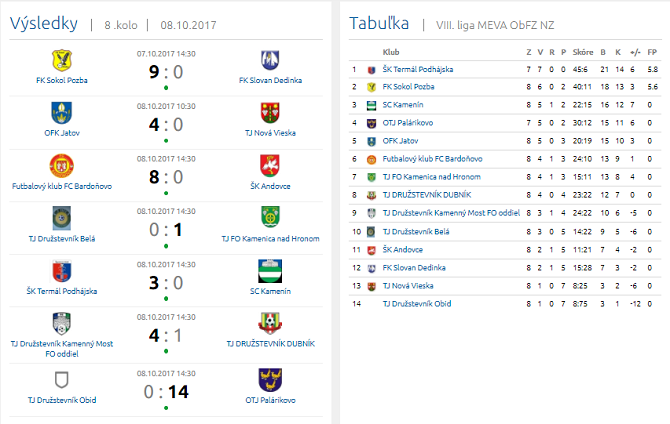The image size is (670, 424).
Task: Click the TJ Nová Vieska crest in results
Action: tap(271, 112)
